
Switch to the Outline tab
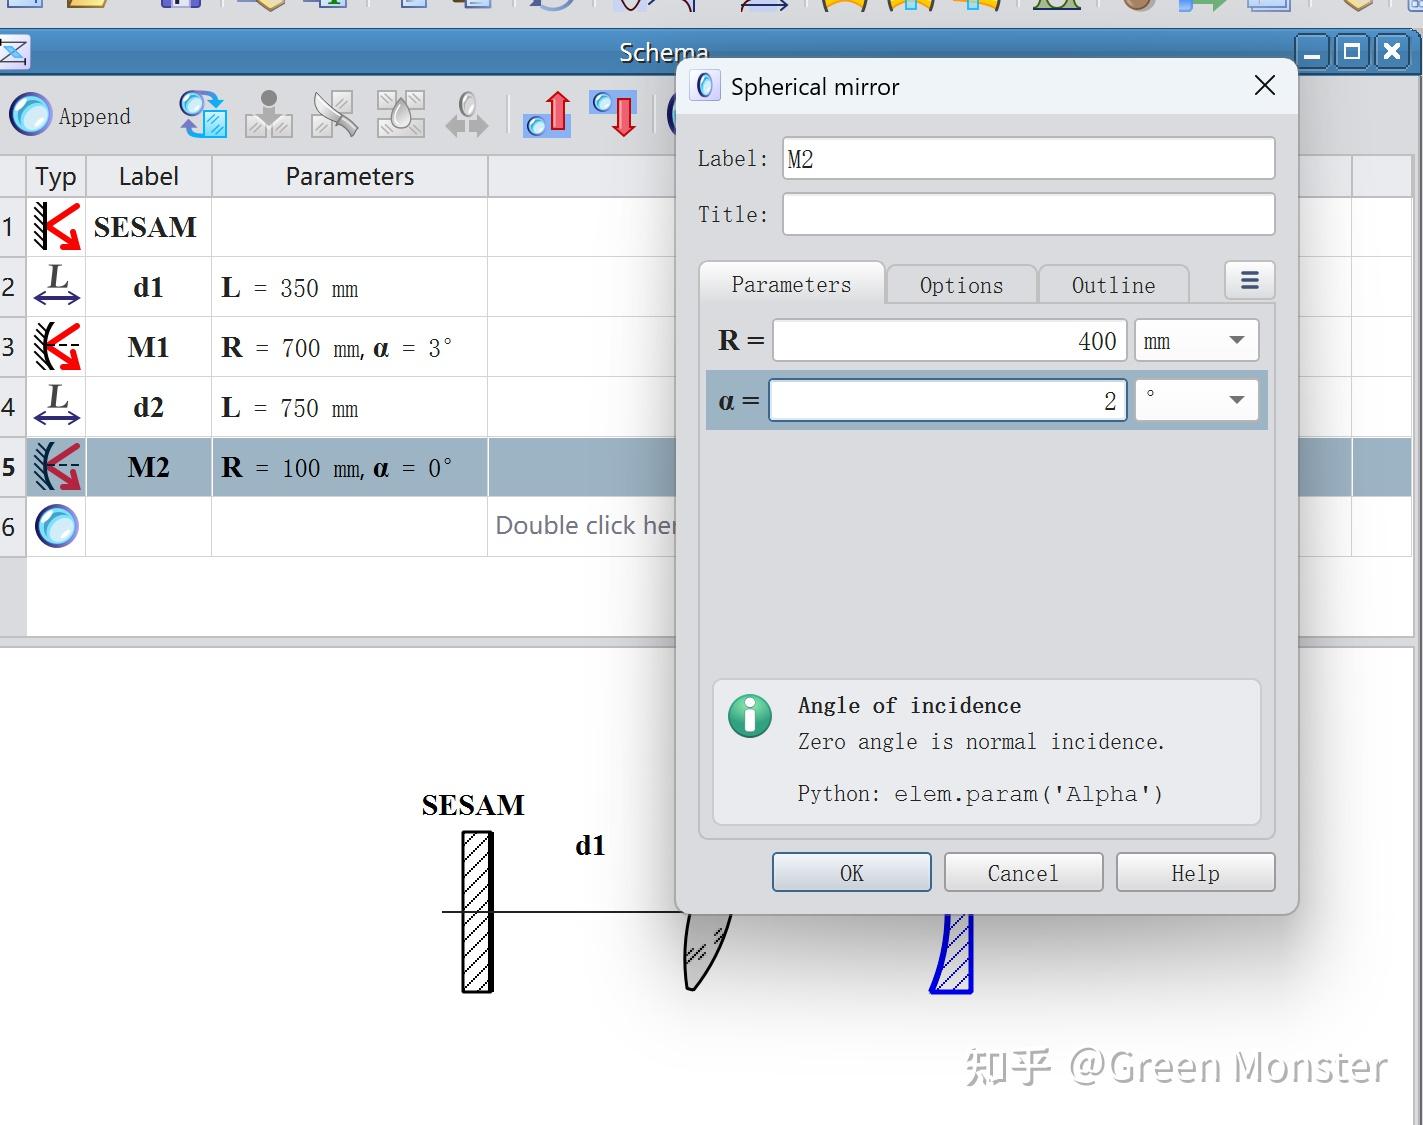[x=1113, y=285]
